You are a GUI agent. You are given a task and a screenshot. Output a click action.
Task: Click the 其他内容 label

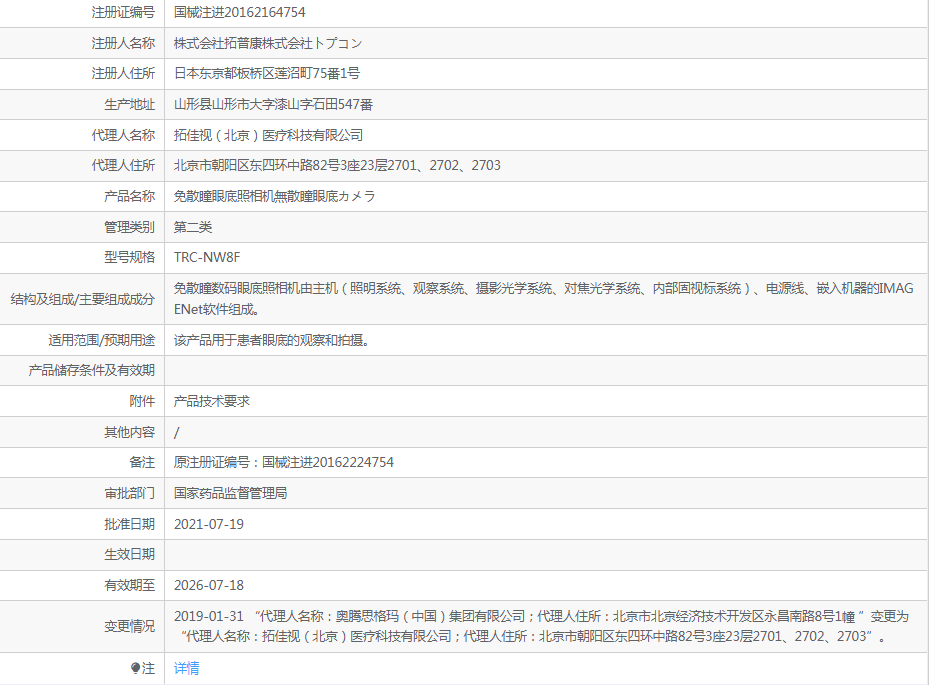coord(130,432)
